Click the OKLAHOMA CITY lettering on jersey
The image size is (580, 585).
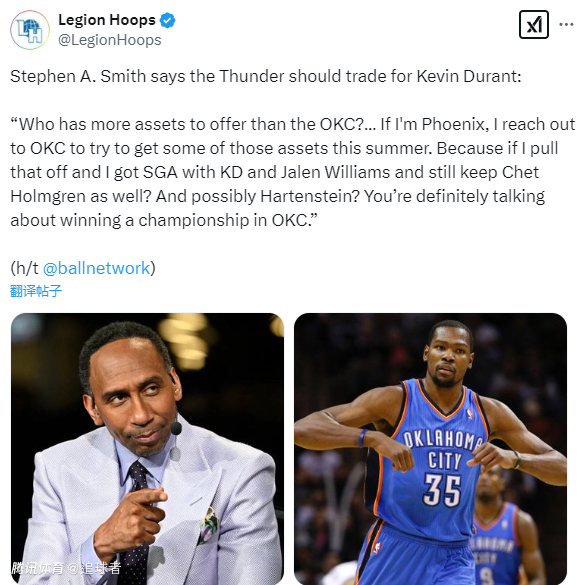coord(443,450)
